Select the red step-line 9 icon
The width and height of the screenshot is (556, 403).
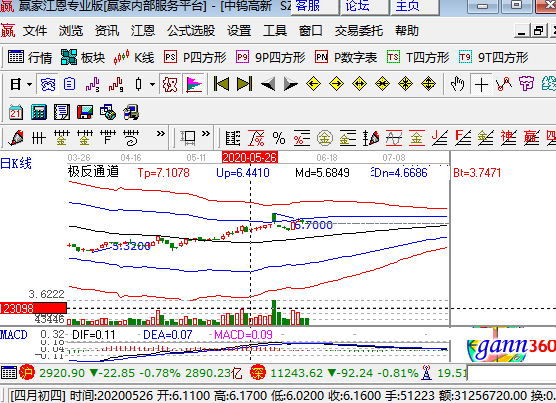(x=116, y=84)
